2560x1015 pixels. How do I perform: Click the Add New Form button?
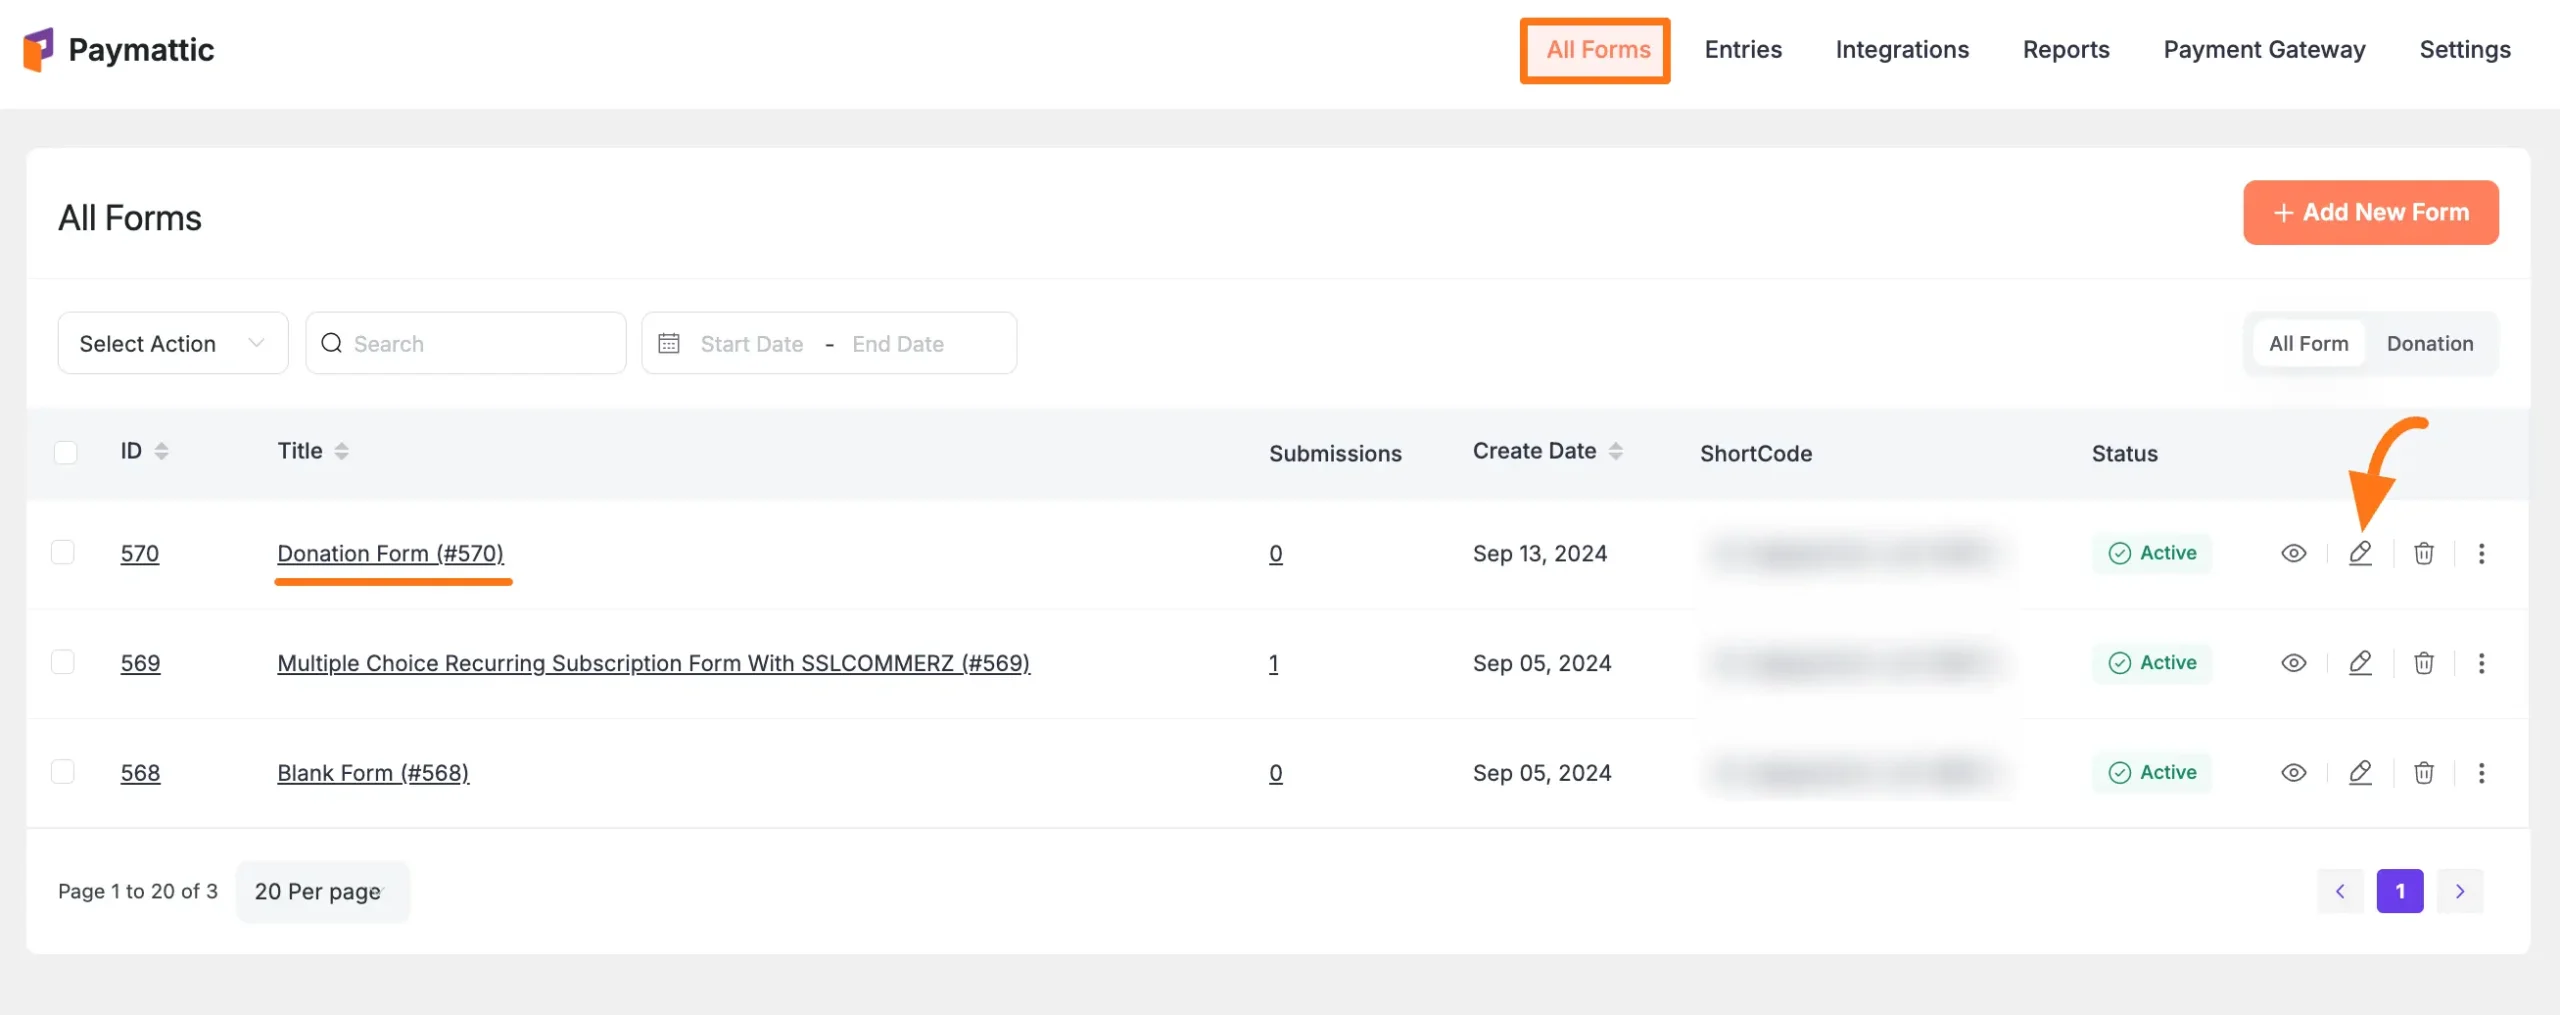pyautogui.click(x=2370, y=212)
